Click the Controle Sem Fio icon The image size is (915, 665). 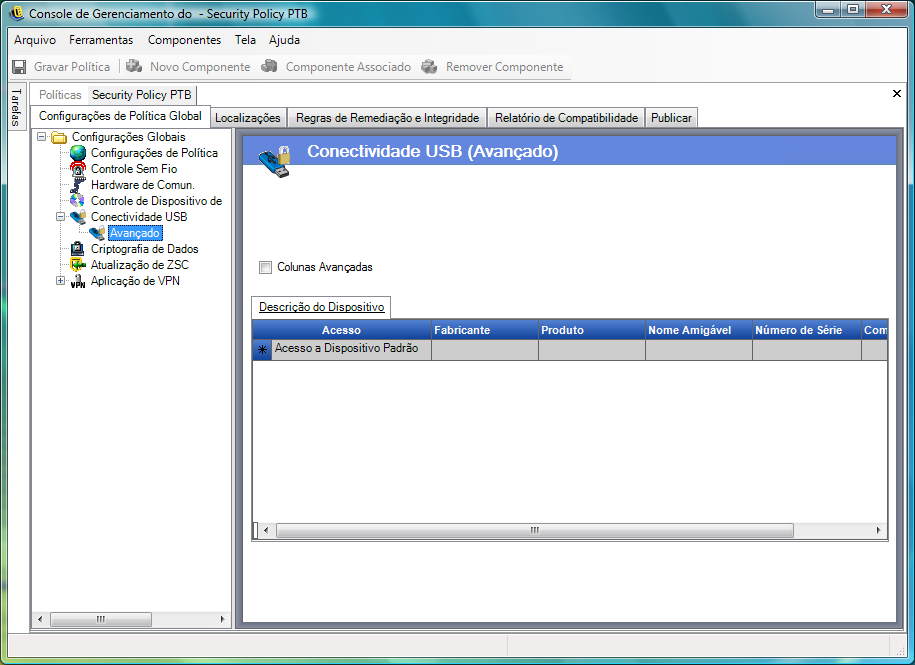(x=78, y=169)
